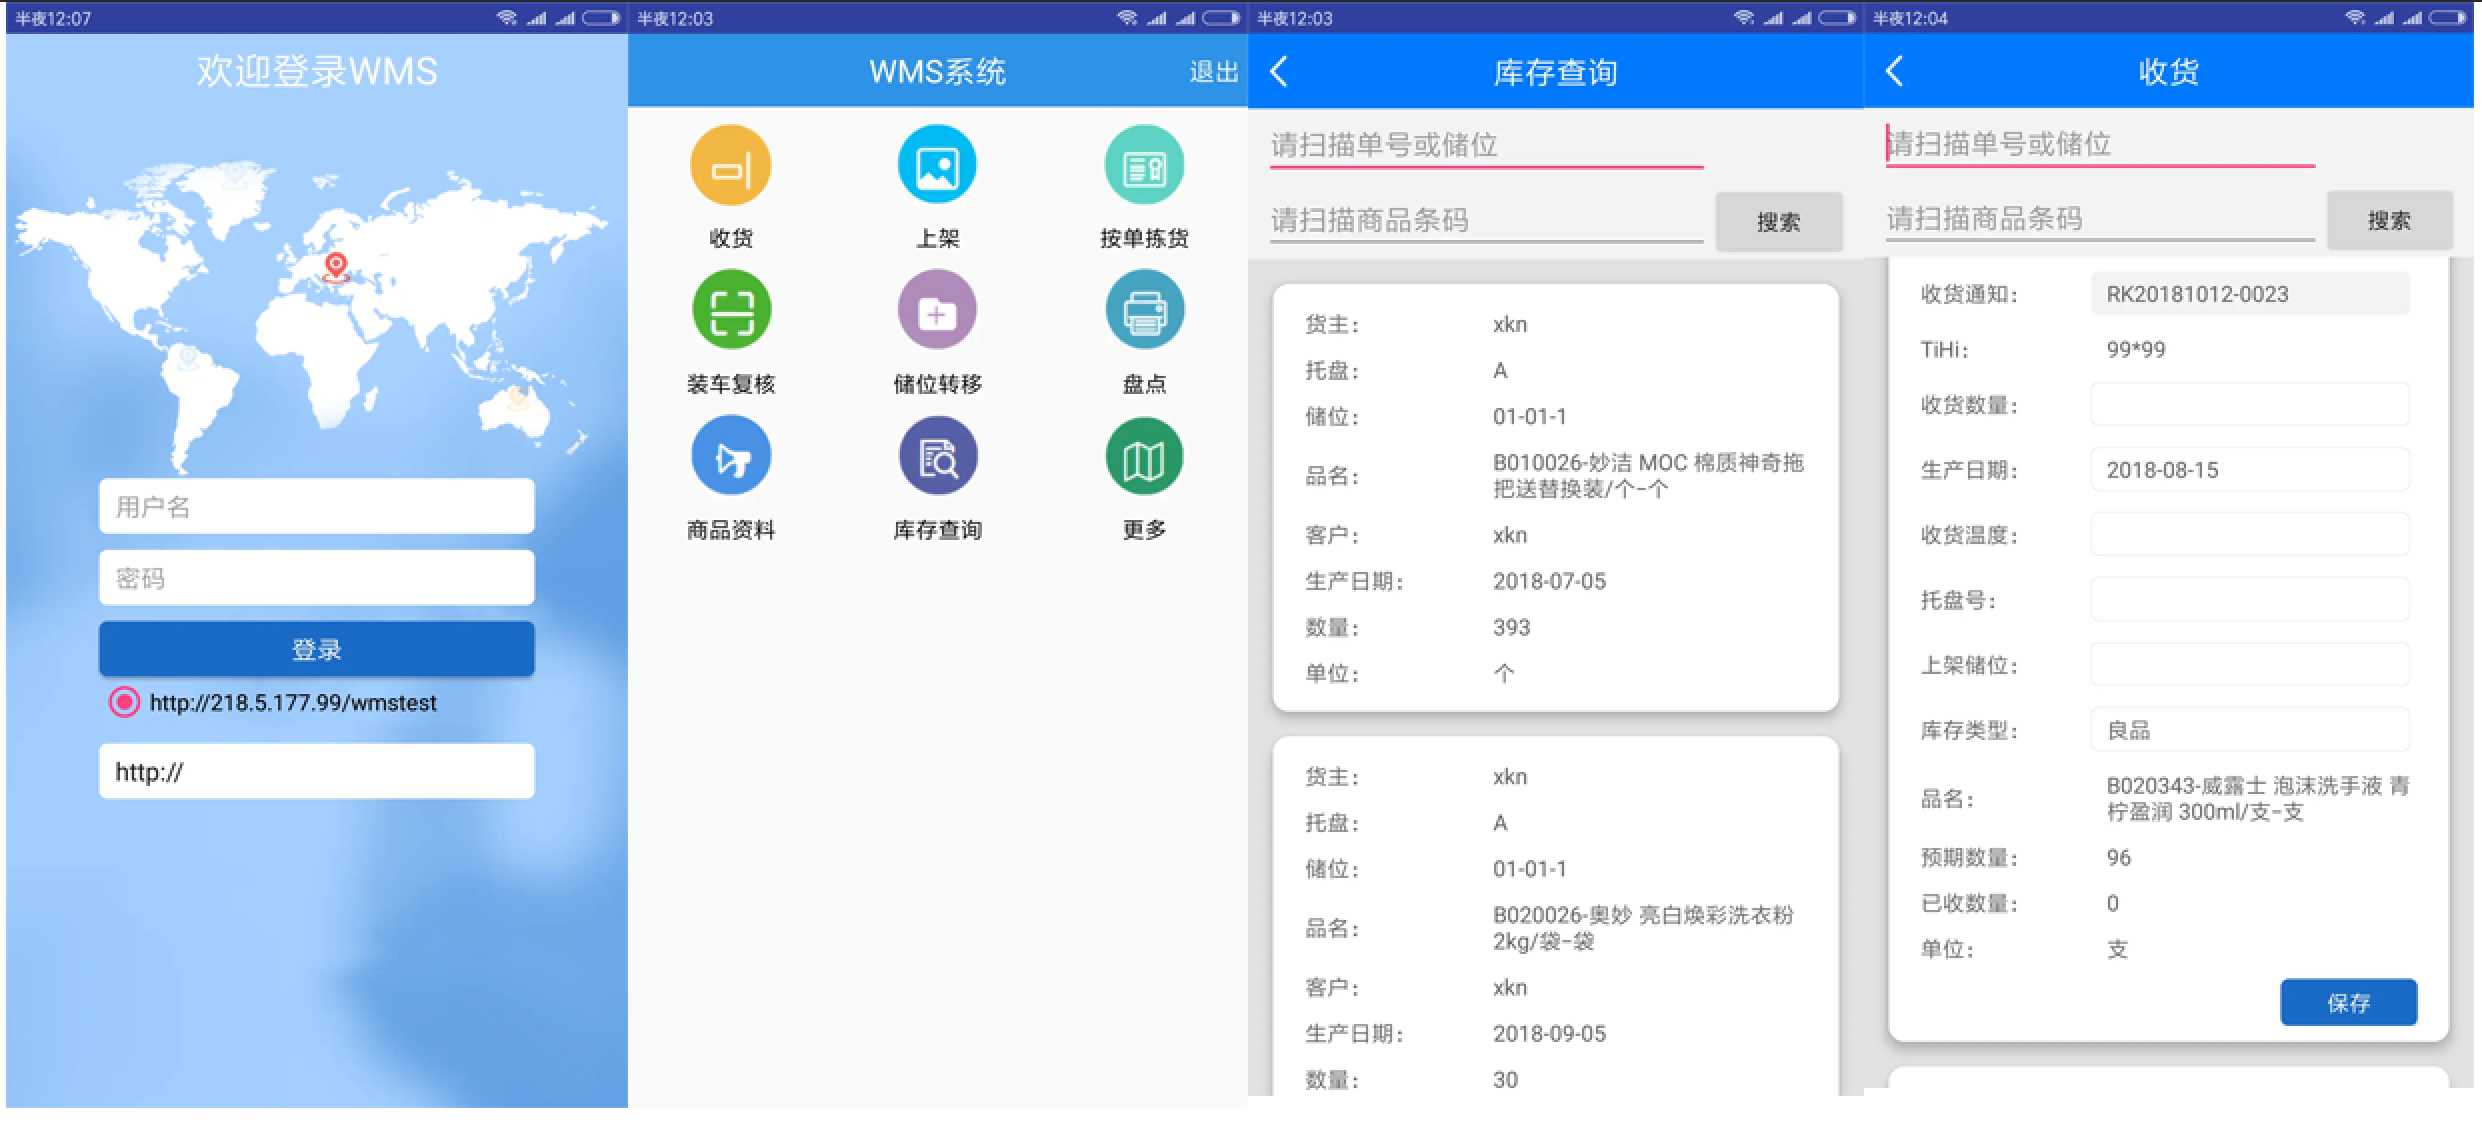The width and height of the screenshot is (2482, 1134).
Task: Select the B020343-威露士 product name text
Action: tap(2258, 798)
